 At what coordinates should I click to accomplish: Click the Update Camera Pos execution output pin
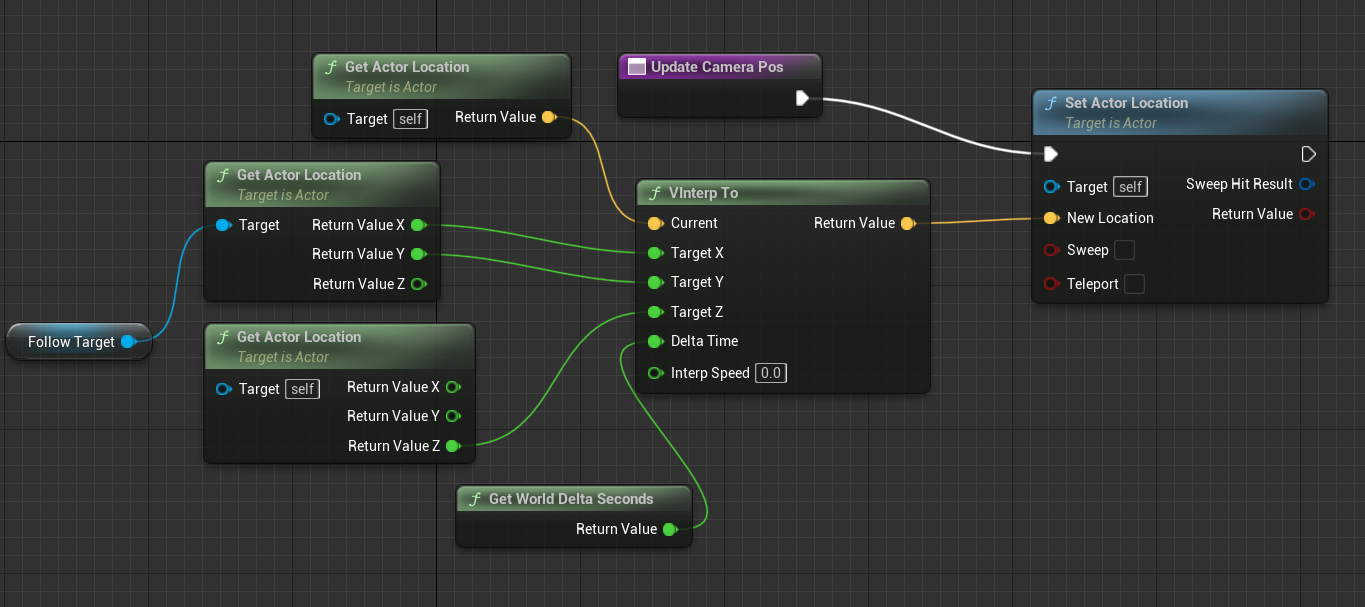coord(802,98)
